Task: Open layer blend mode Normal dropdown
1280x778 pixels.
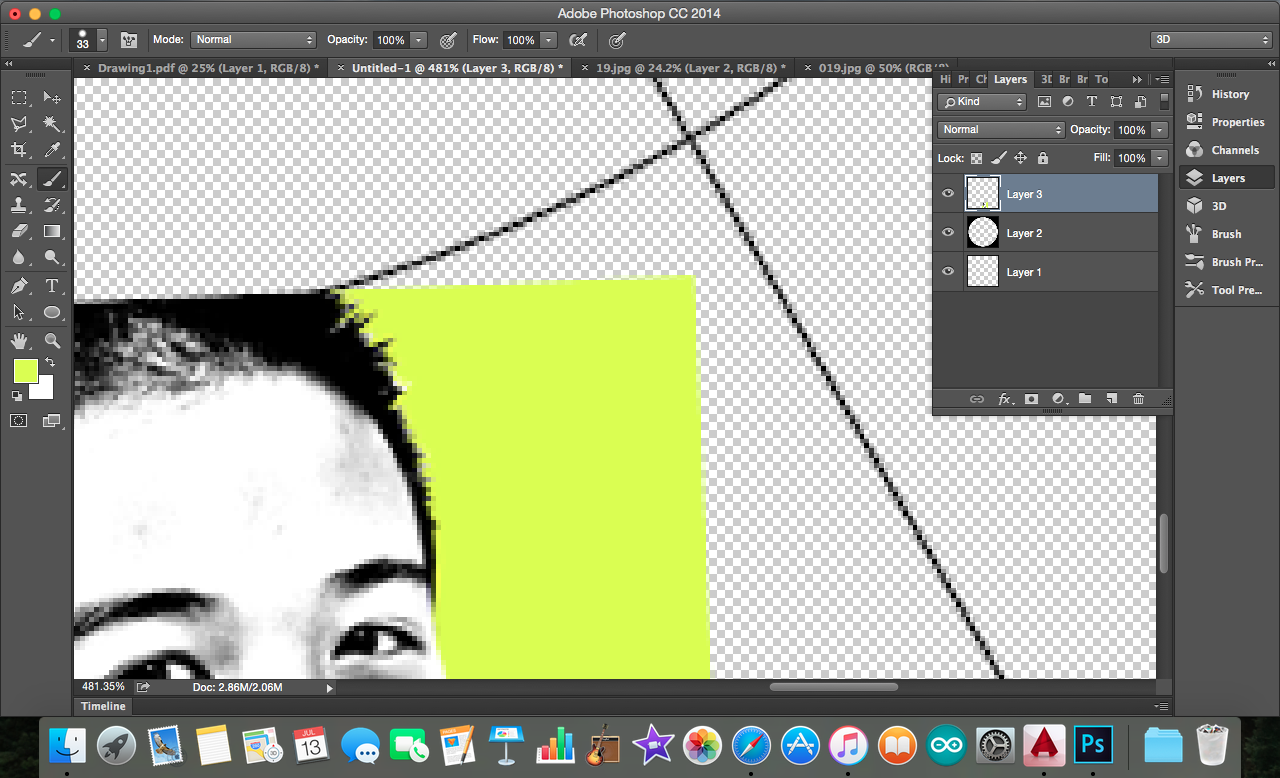Action: 1001,130
